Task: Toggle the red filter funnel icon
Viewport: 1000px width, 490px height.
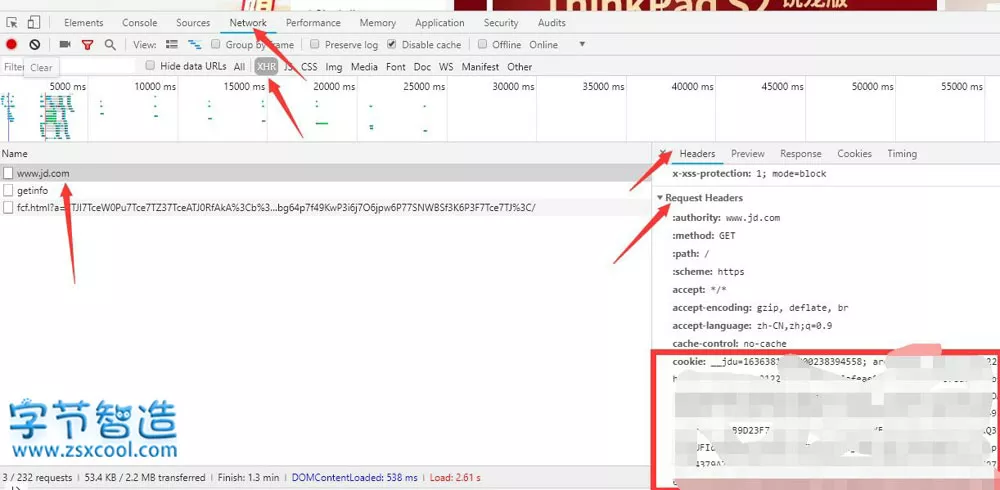Action: (x=87, y=45)
